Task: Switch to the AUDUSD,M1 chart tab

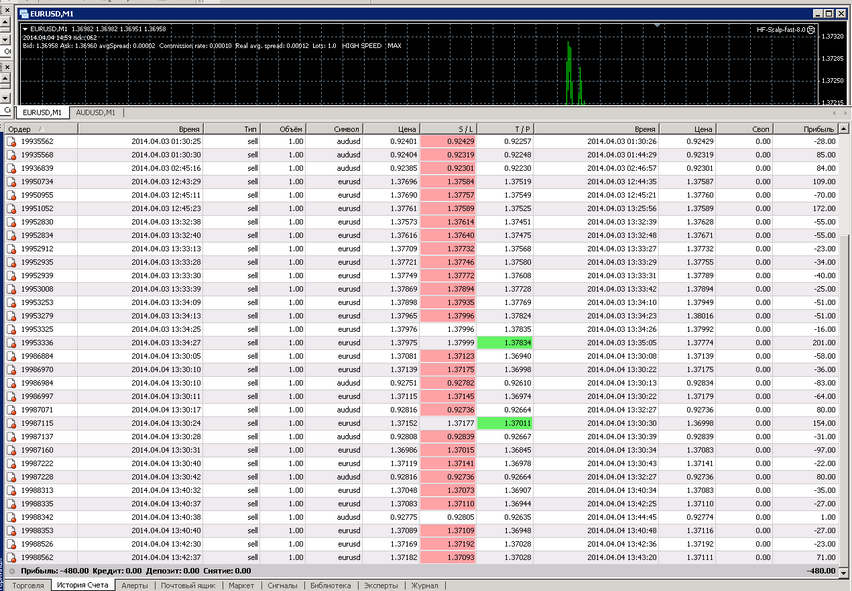Action: click(96, 112)
